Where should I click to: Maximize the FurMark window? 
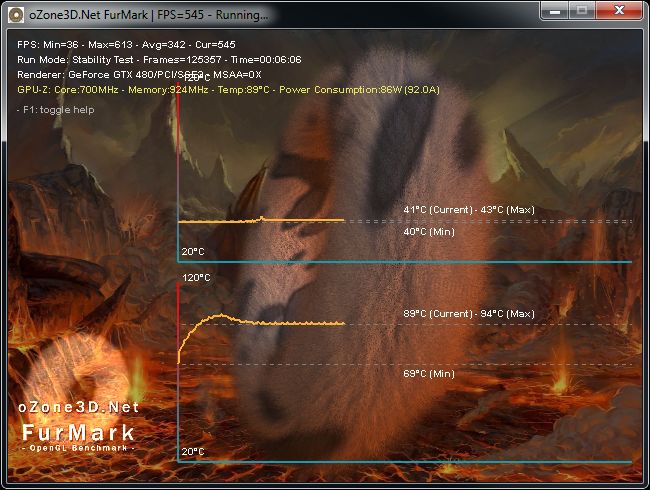pyautogui.click(x=582, y=10)
